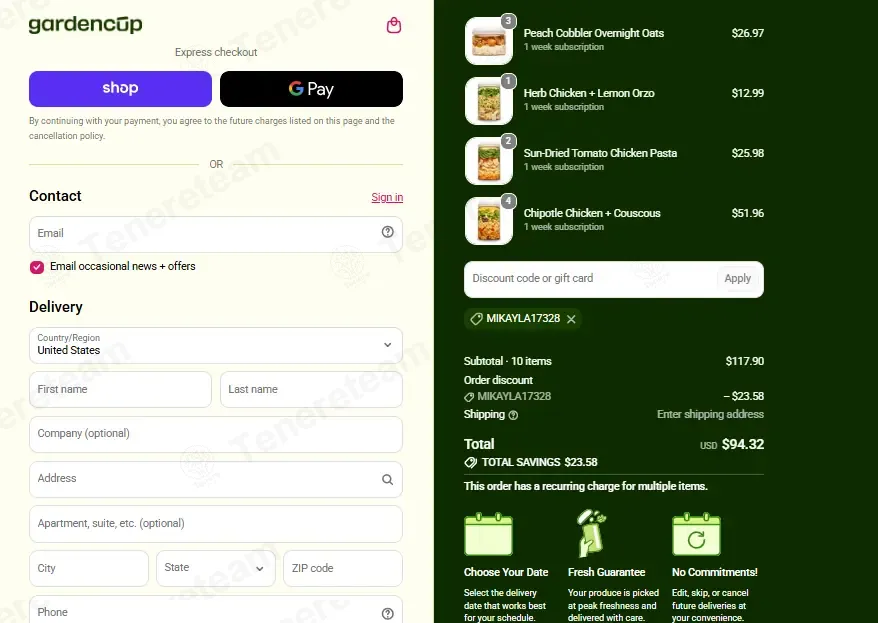
Task: Open the State dropdown
Action: 216,568
